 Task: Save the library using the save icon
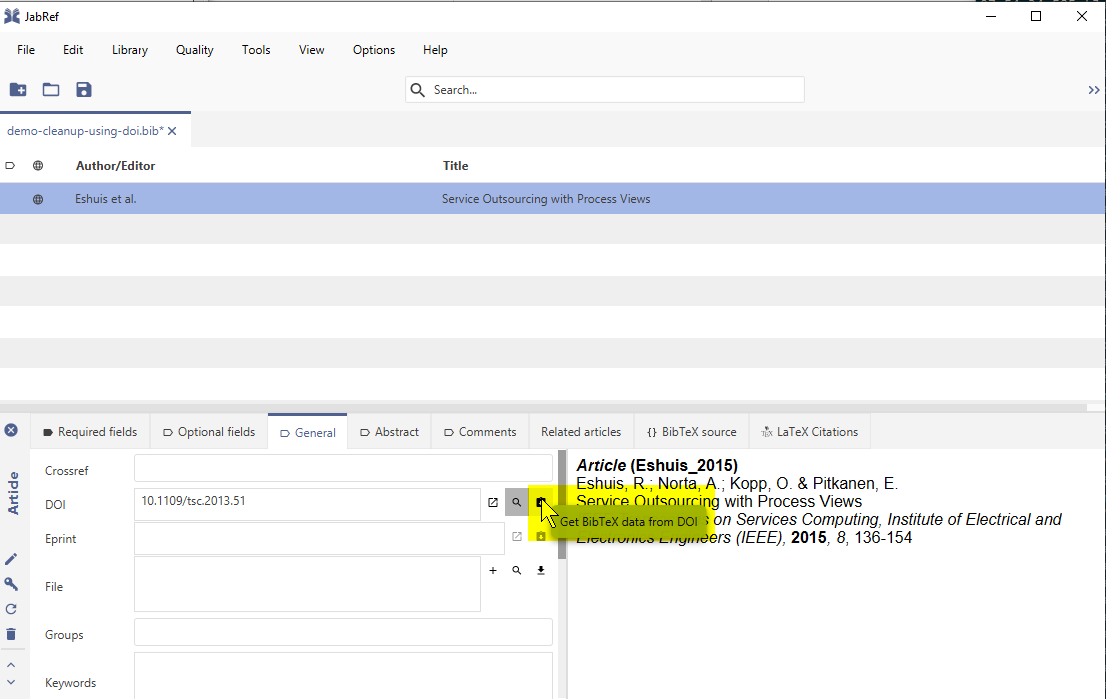83,89
